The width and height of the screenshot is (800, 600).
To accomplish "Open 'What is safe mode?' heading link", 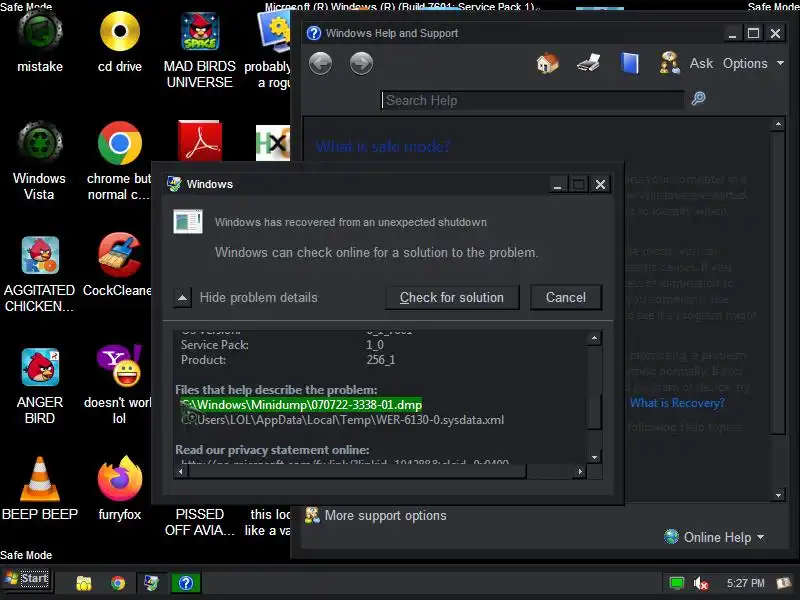I will (x=383, y=147).
